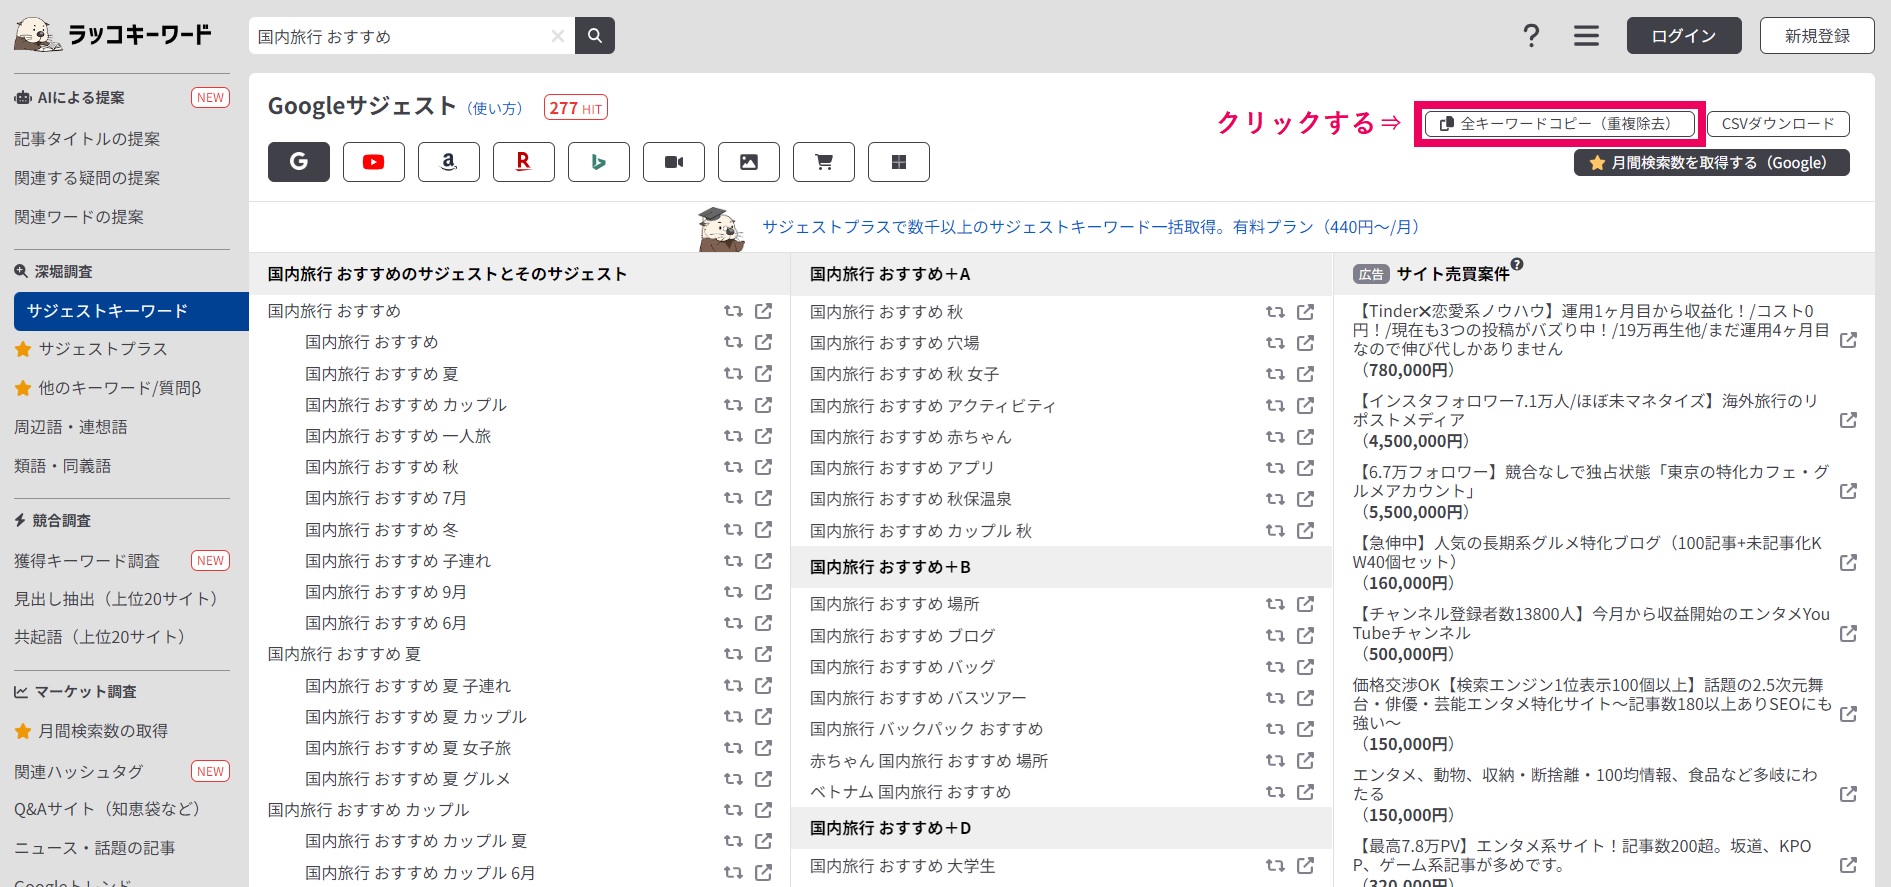Click the ラッコキーワード logo

point(113,35)
